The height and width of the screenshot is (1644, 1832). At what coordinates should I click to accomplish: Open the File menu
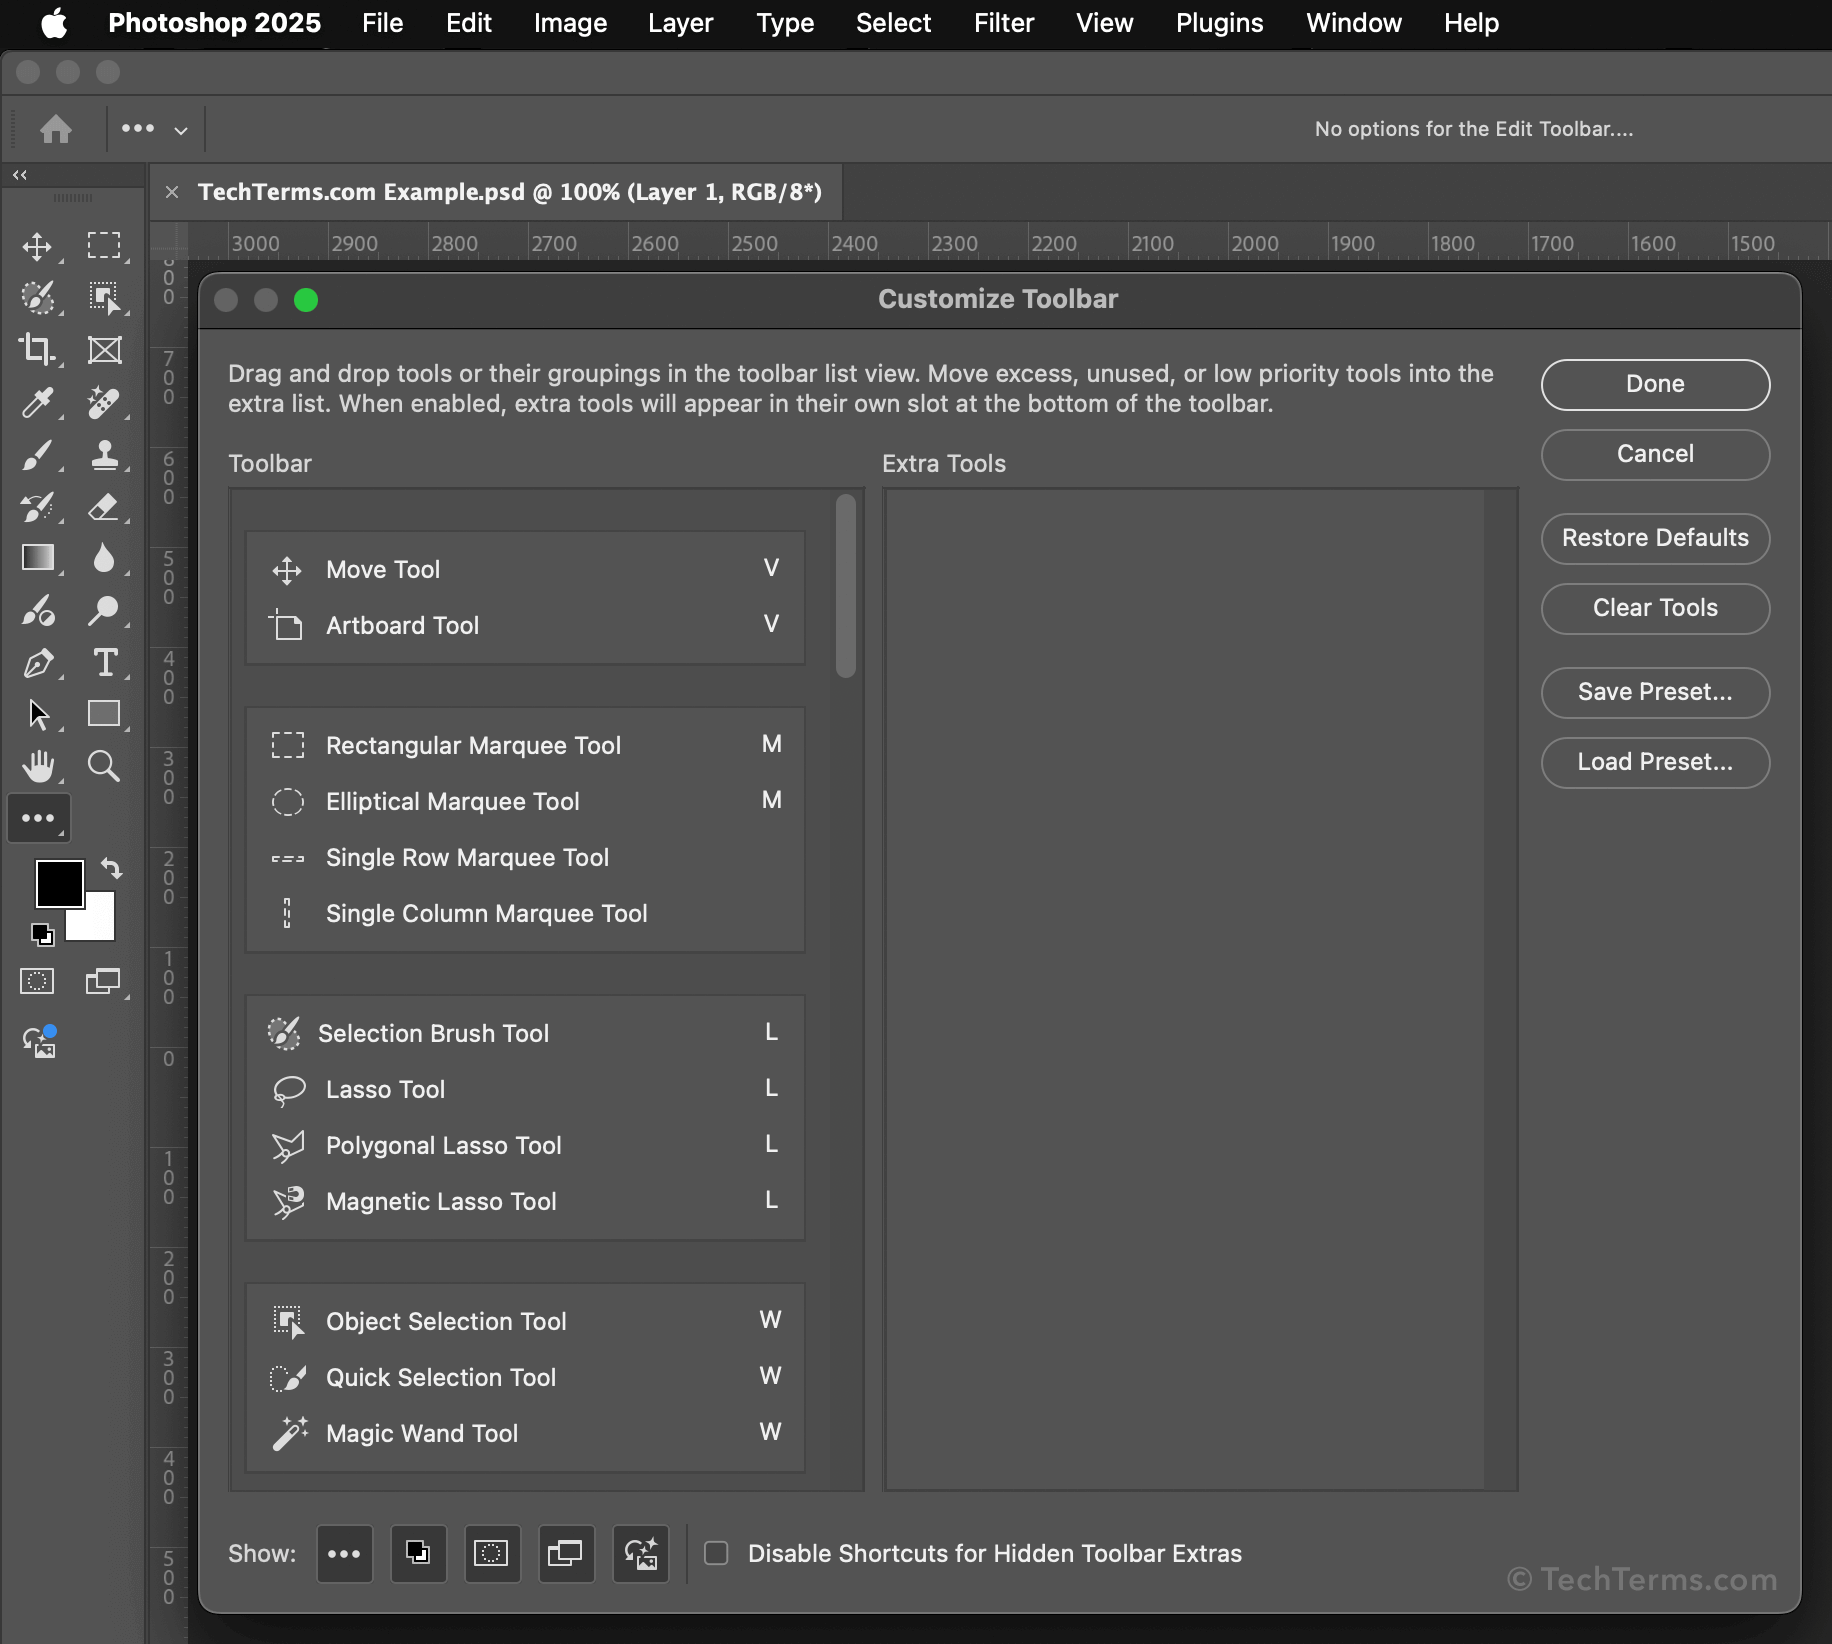[382, 23]
